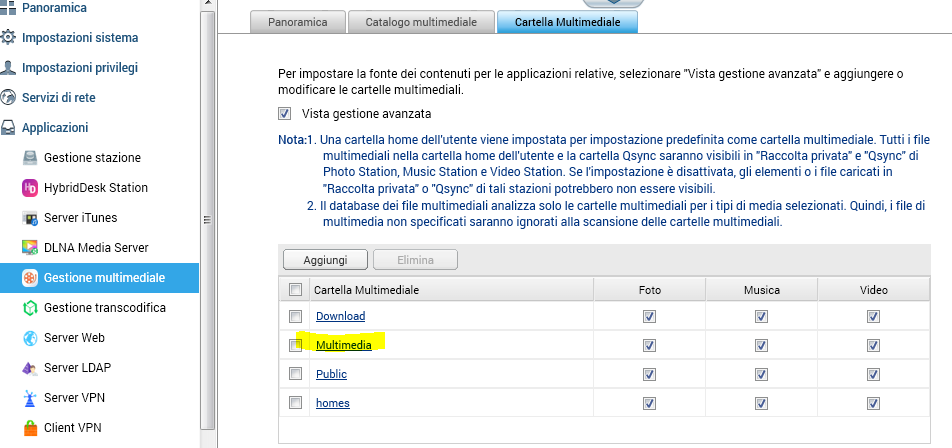Tick the row checkbox for Multimedia folder
The width and height of the screenshot is (952, 448).
coord(295,345)
